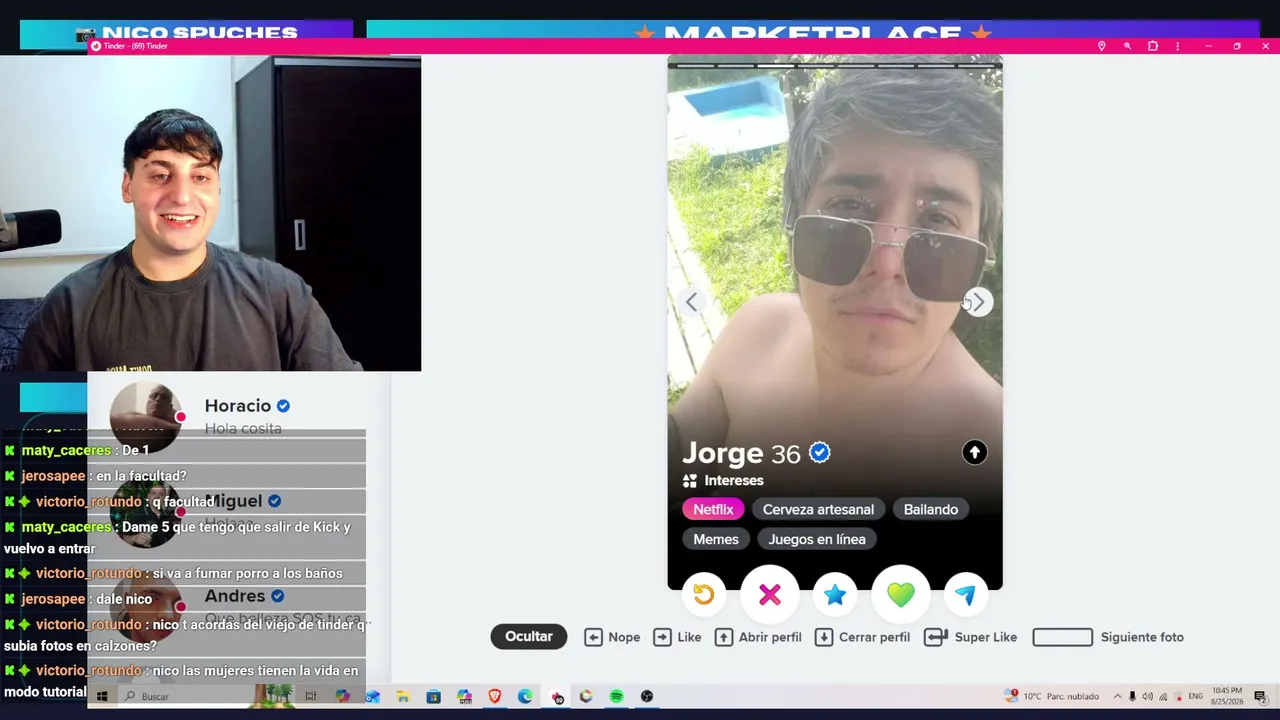Select the Memes interest tag
The image size is (1280, 720).
pos(716,539)
